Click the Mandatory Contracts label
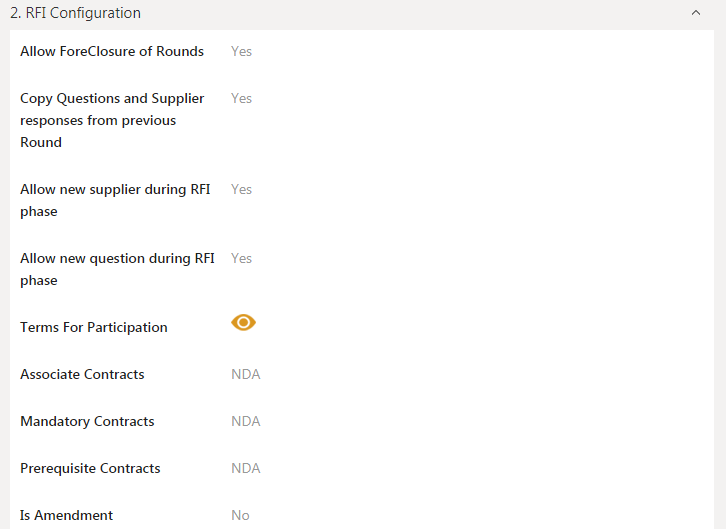The height and width of the screenshot is (529, 726). point(87,421)
